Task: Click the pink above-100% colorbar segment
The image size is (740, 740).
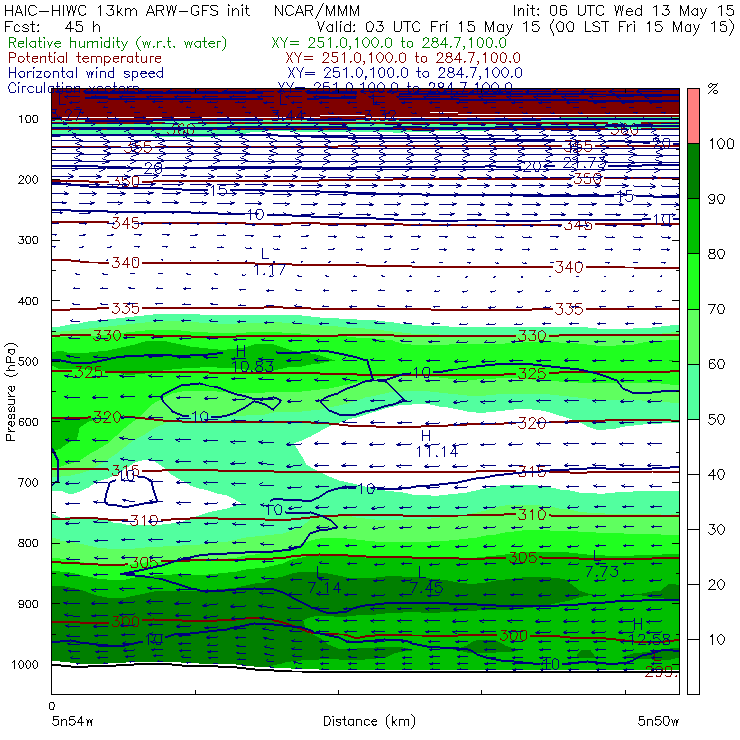Action: (693, 116)
